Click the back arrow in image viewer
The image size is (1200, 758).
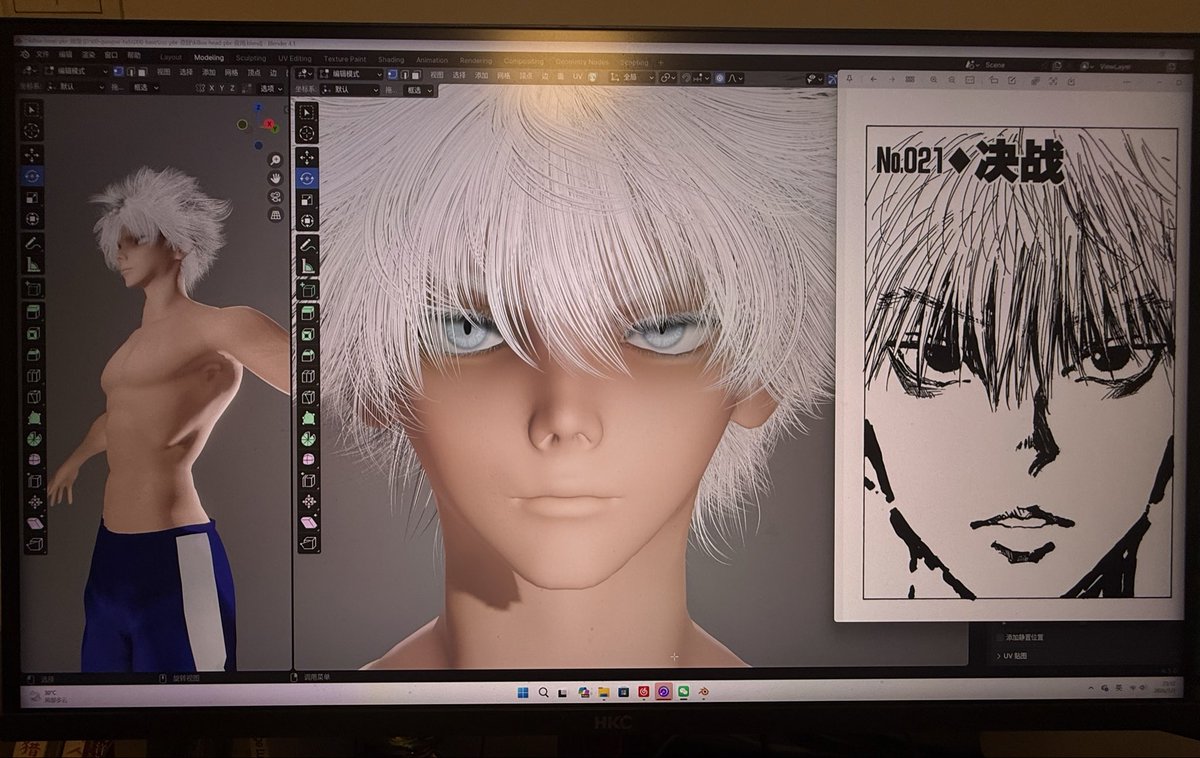[x=874, y=79]
